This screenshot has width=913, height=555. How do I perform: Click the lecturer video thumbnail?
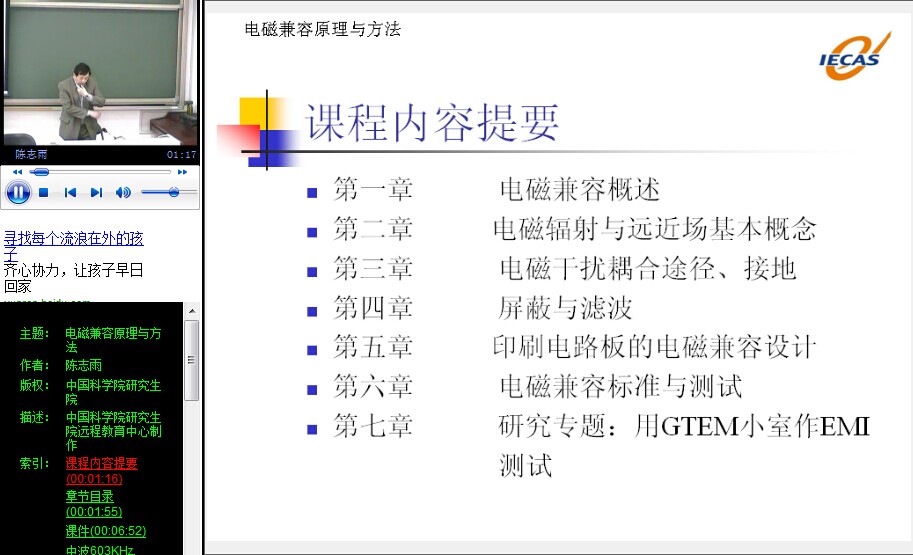pos(100,73)
